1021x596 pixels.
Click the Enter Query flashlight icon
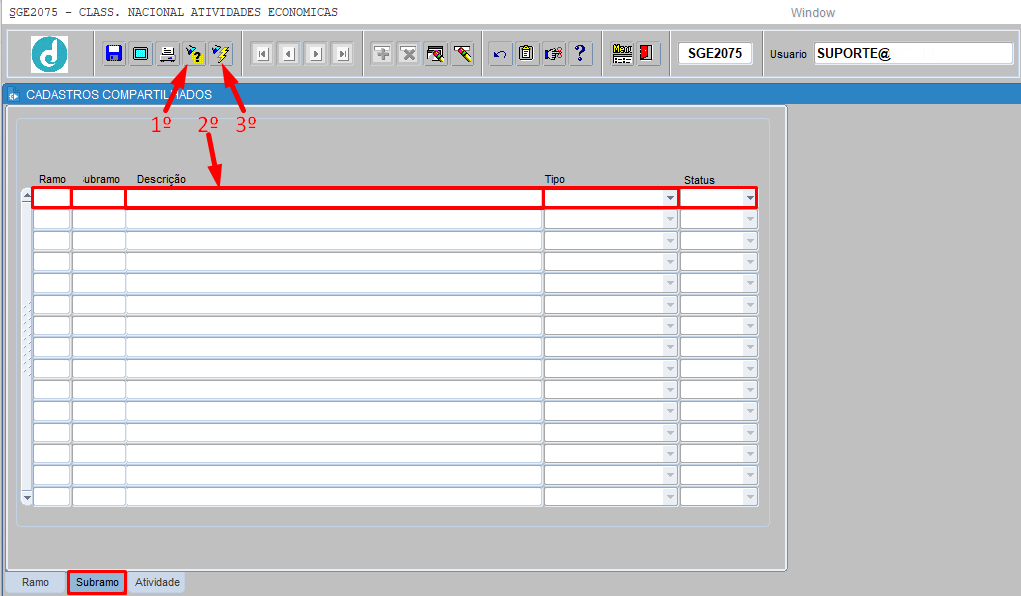click(194, 54)
